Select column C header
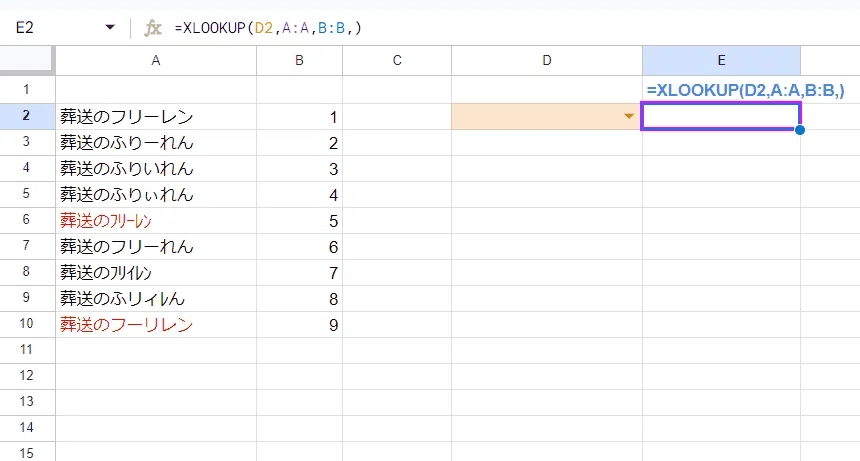 [x=397, y=61]
